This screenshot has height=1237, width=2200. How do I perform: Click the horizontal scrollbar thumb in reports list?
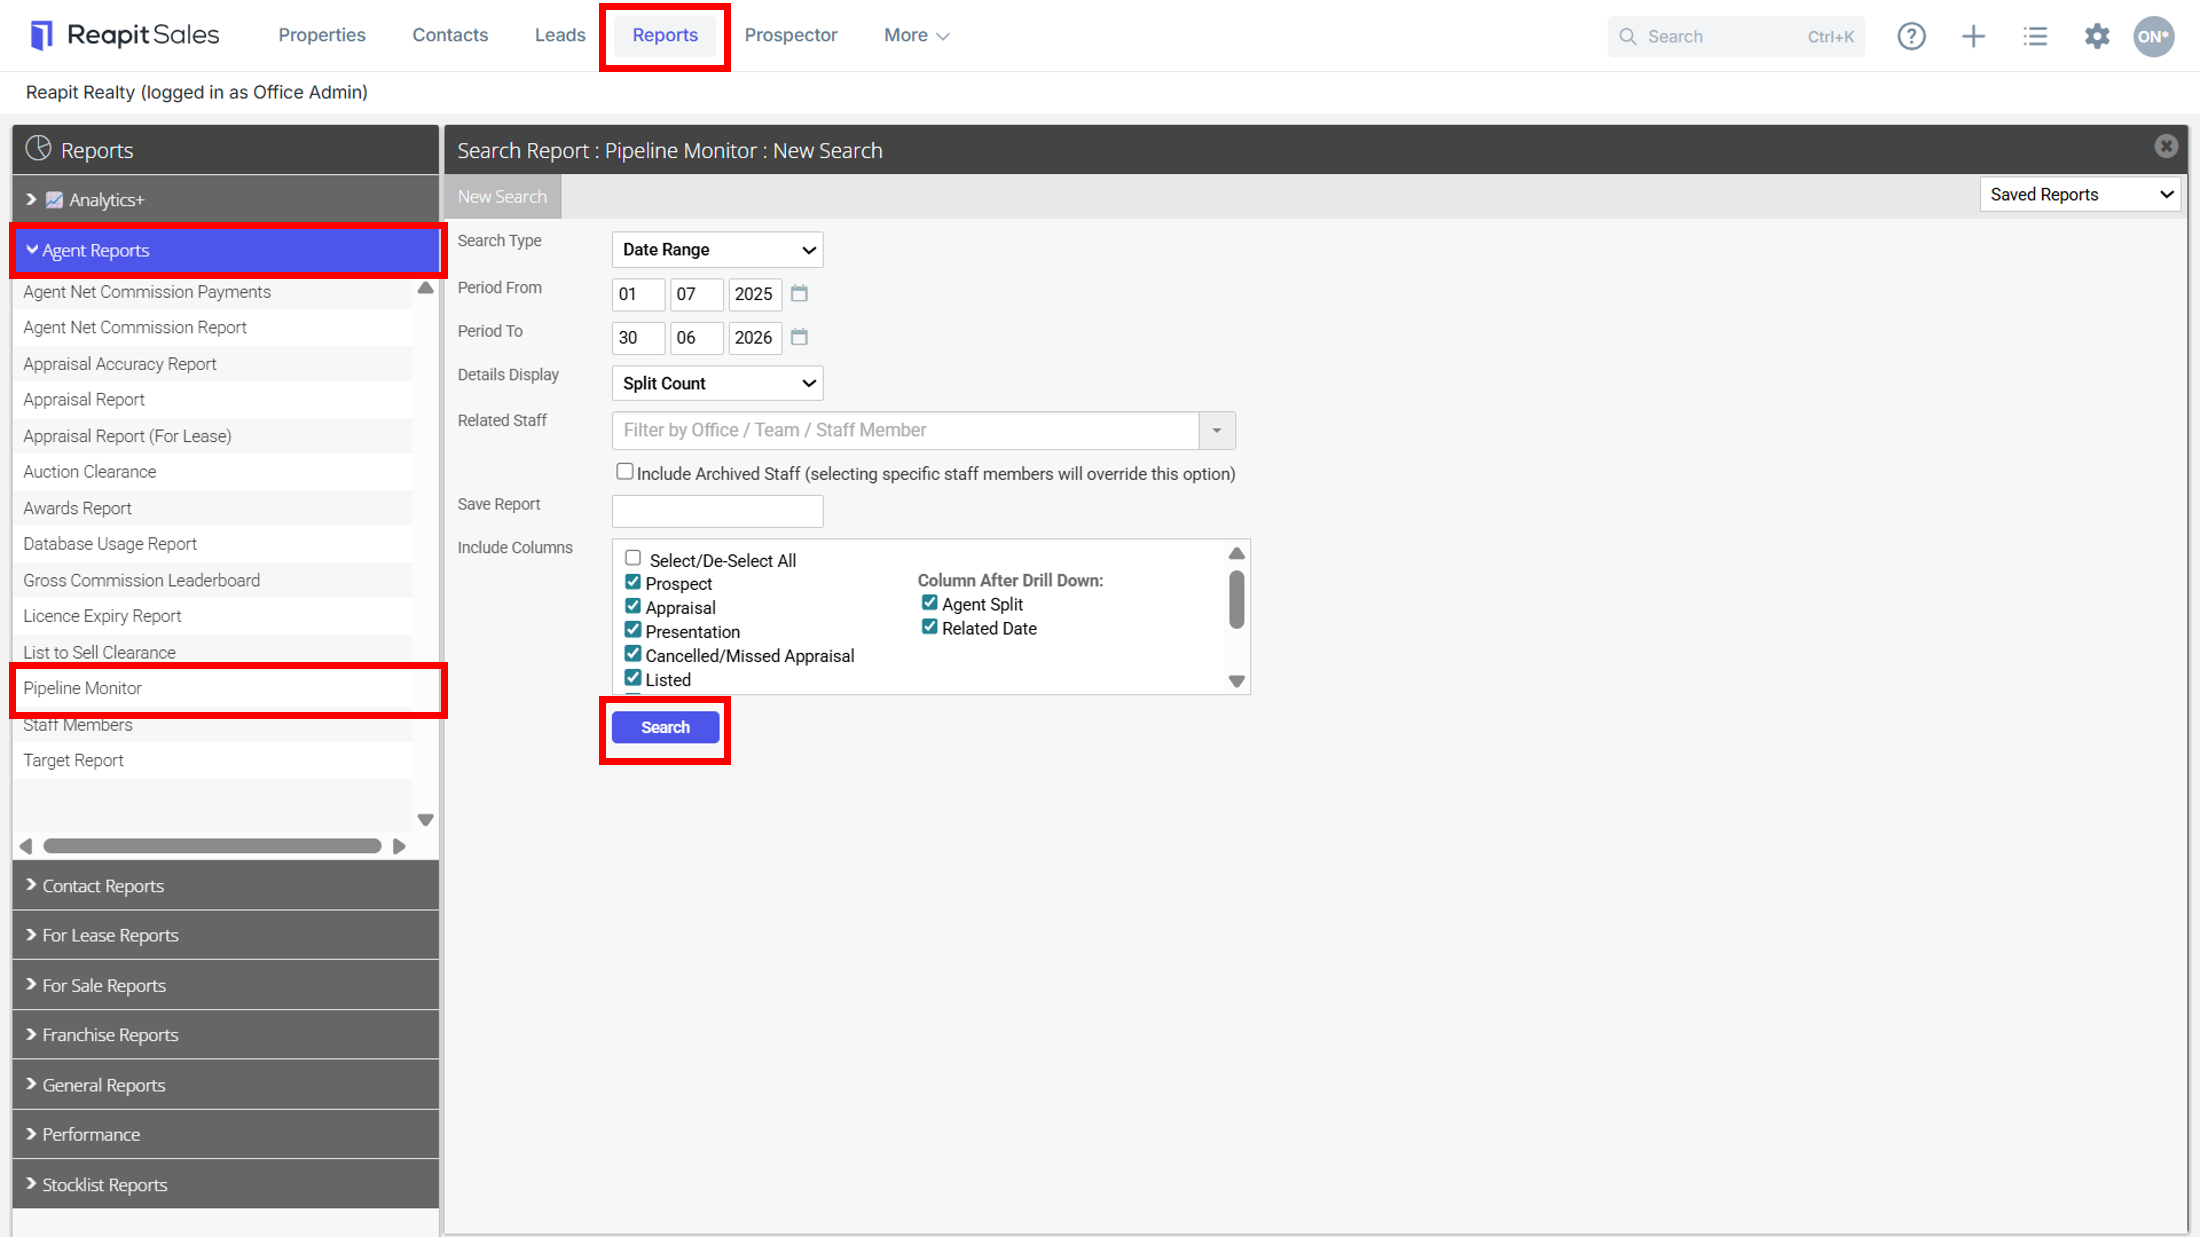212,846
